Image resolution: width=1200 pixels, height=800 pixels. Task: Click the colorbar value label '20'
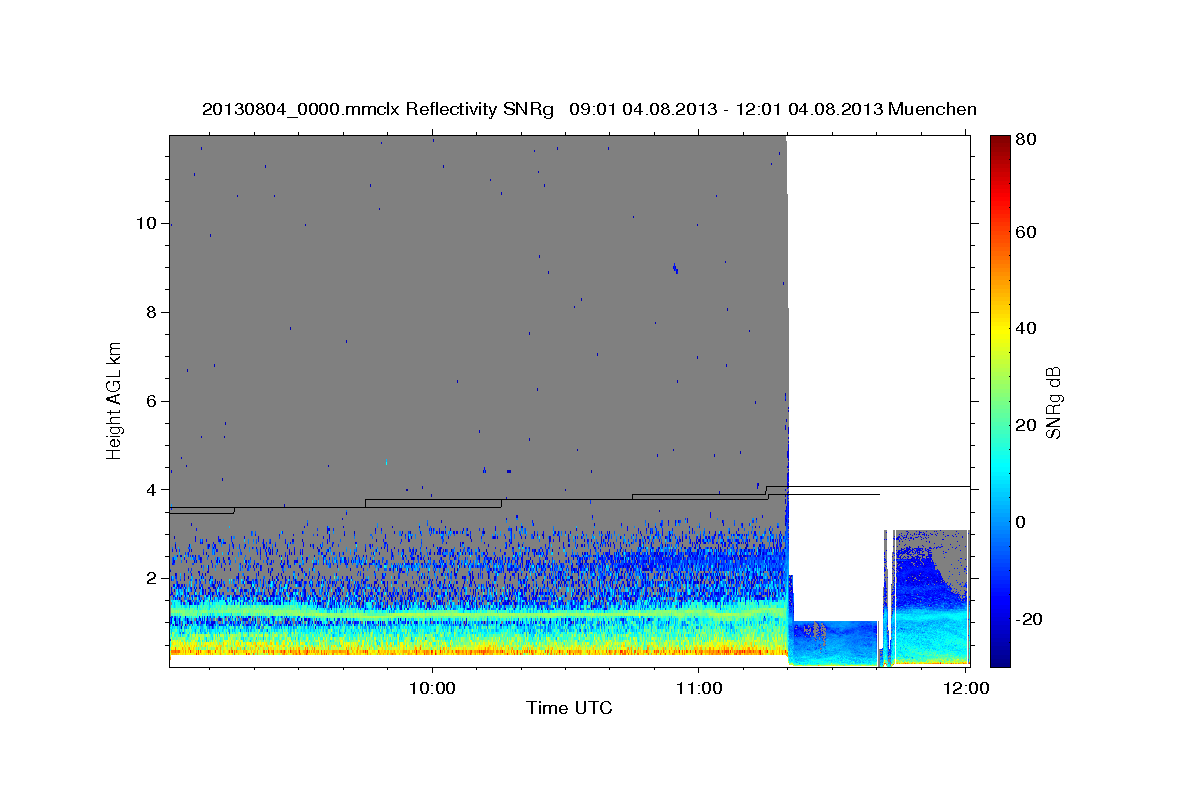[x=1025, y=425]
